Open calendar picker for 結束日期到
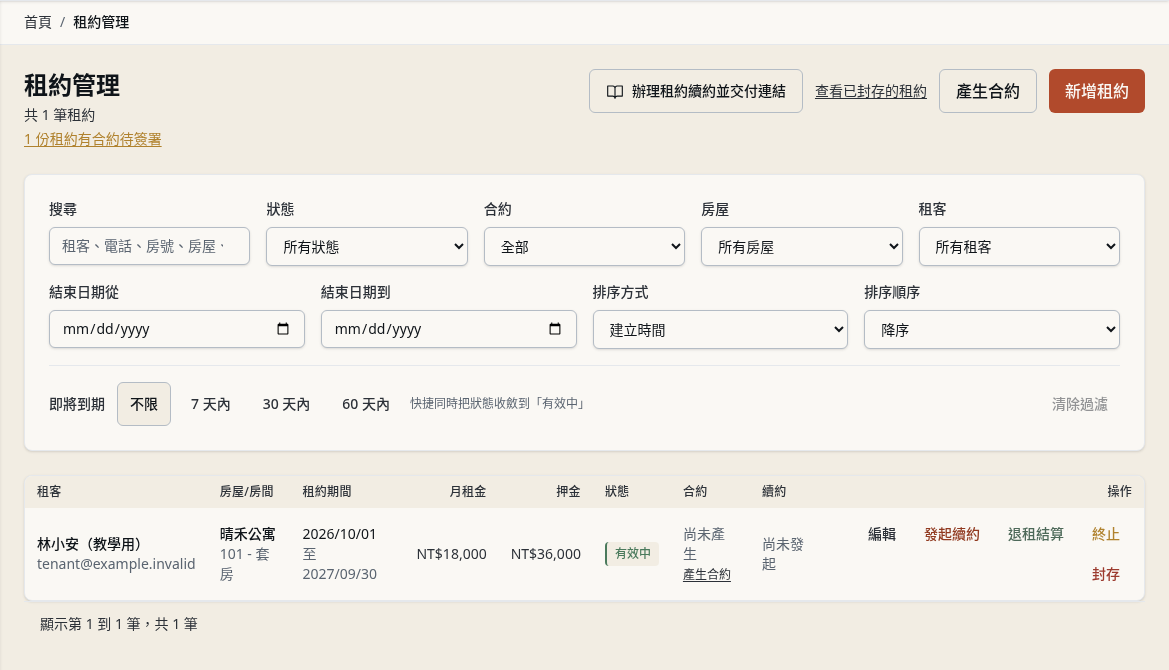The width and height of the screenshot is (1169, 670). (x=555, y=329)
